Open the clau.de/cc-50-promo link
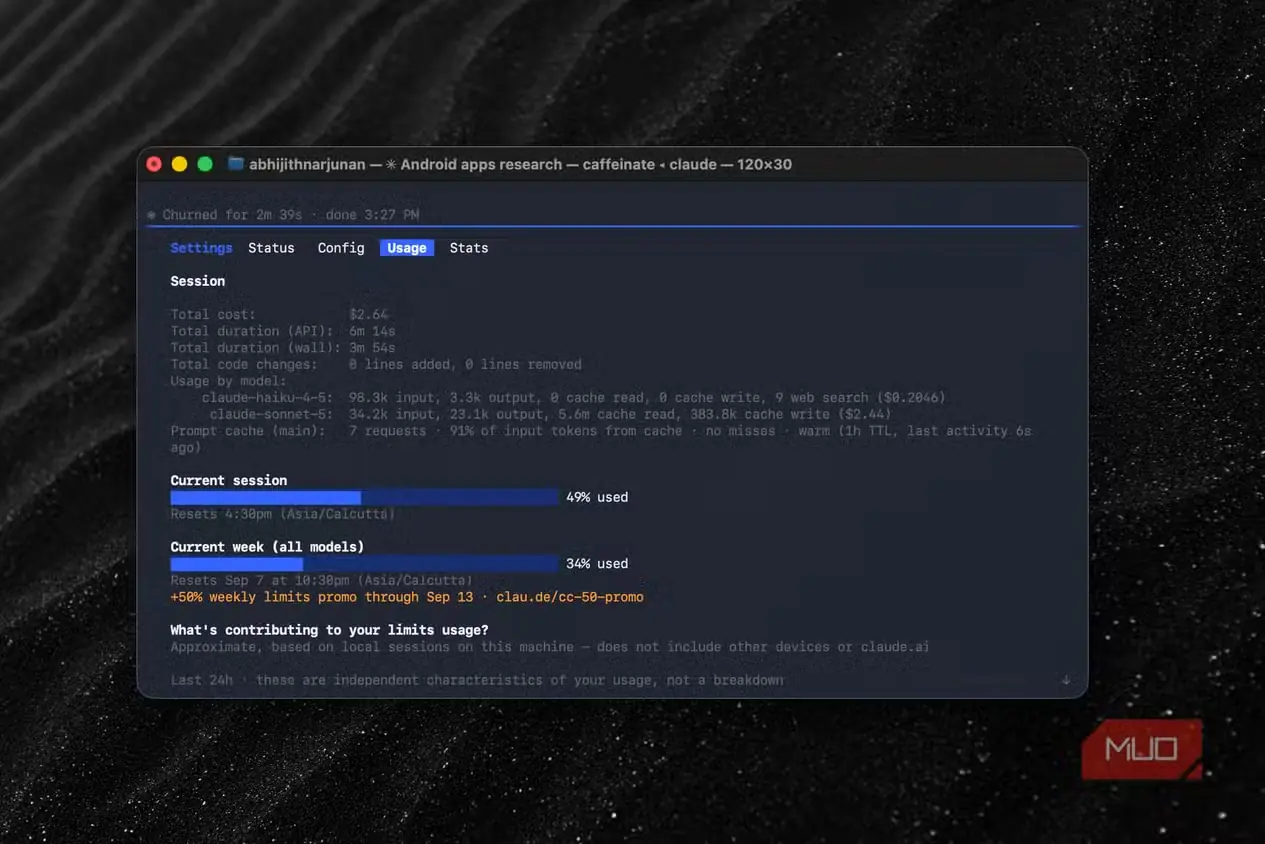 click(x=570, y=597)
